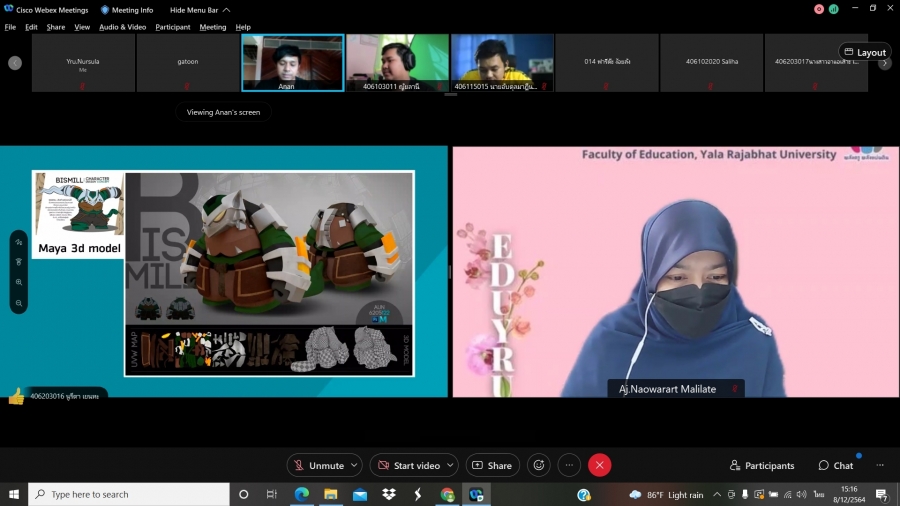Open Meeting Info

(127, 10)
